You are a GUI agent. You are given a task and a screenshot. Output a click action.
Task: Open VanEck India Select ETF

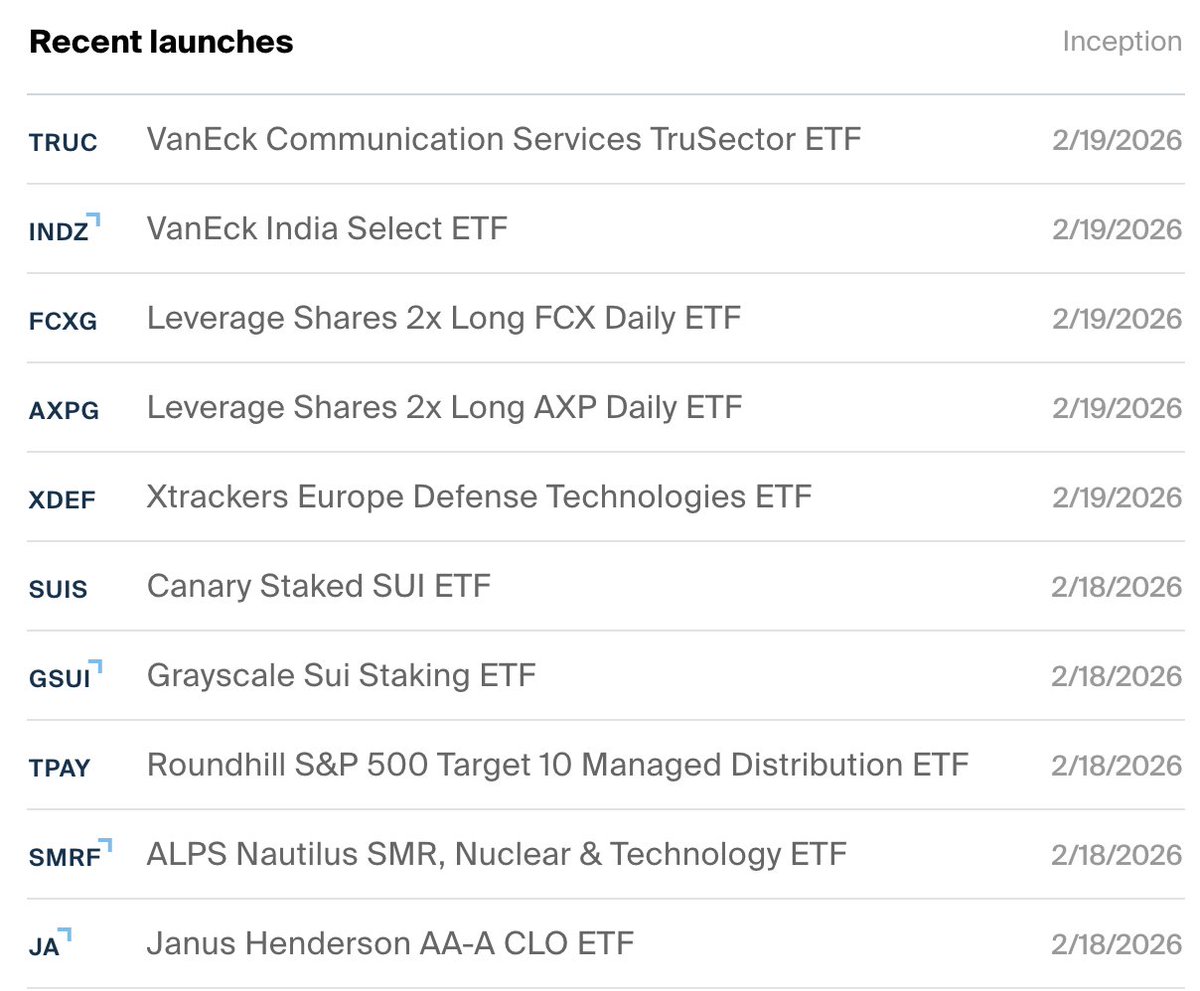pos(327,229)
